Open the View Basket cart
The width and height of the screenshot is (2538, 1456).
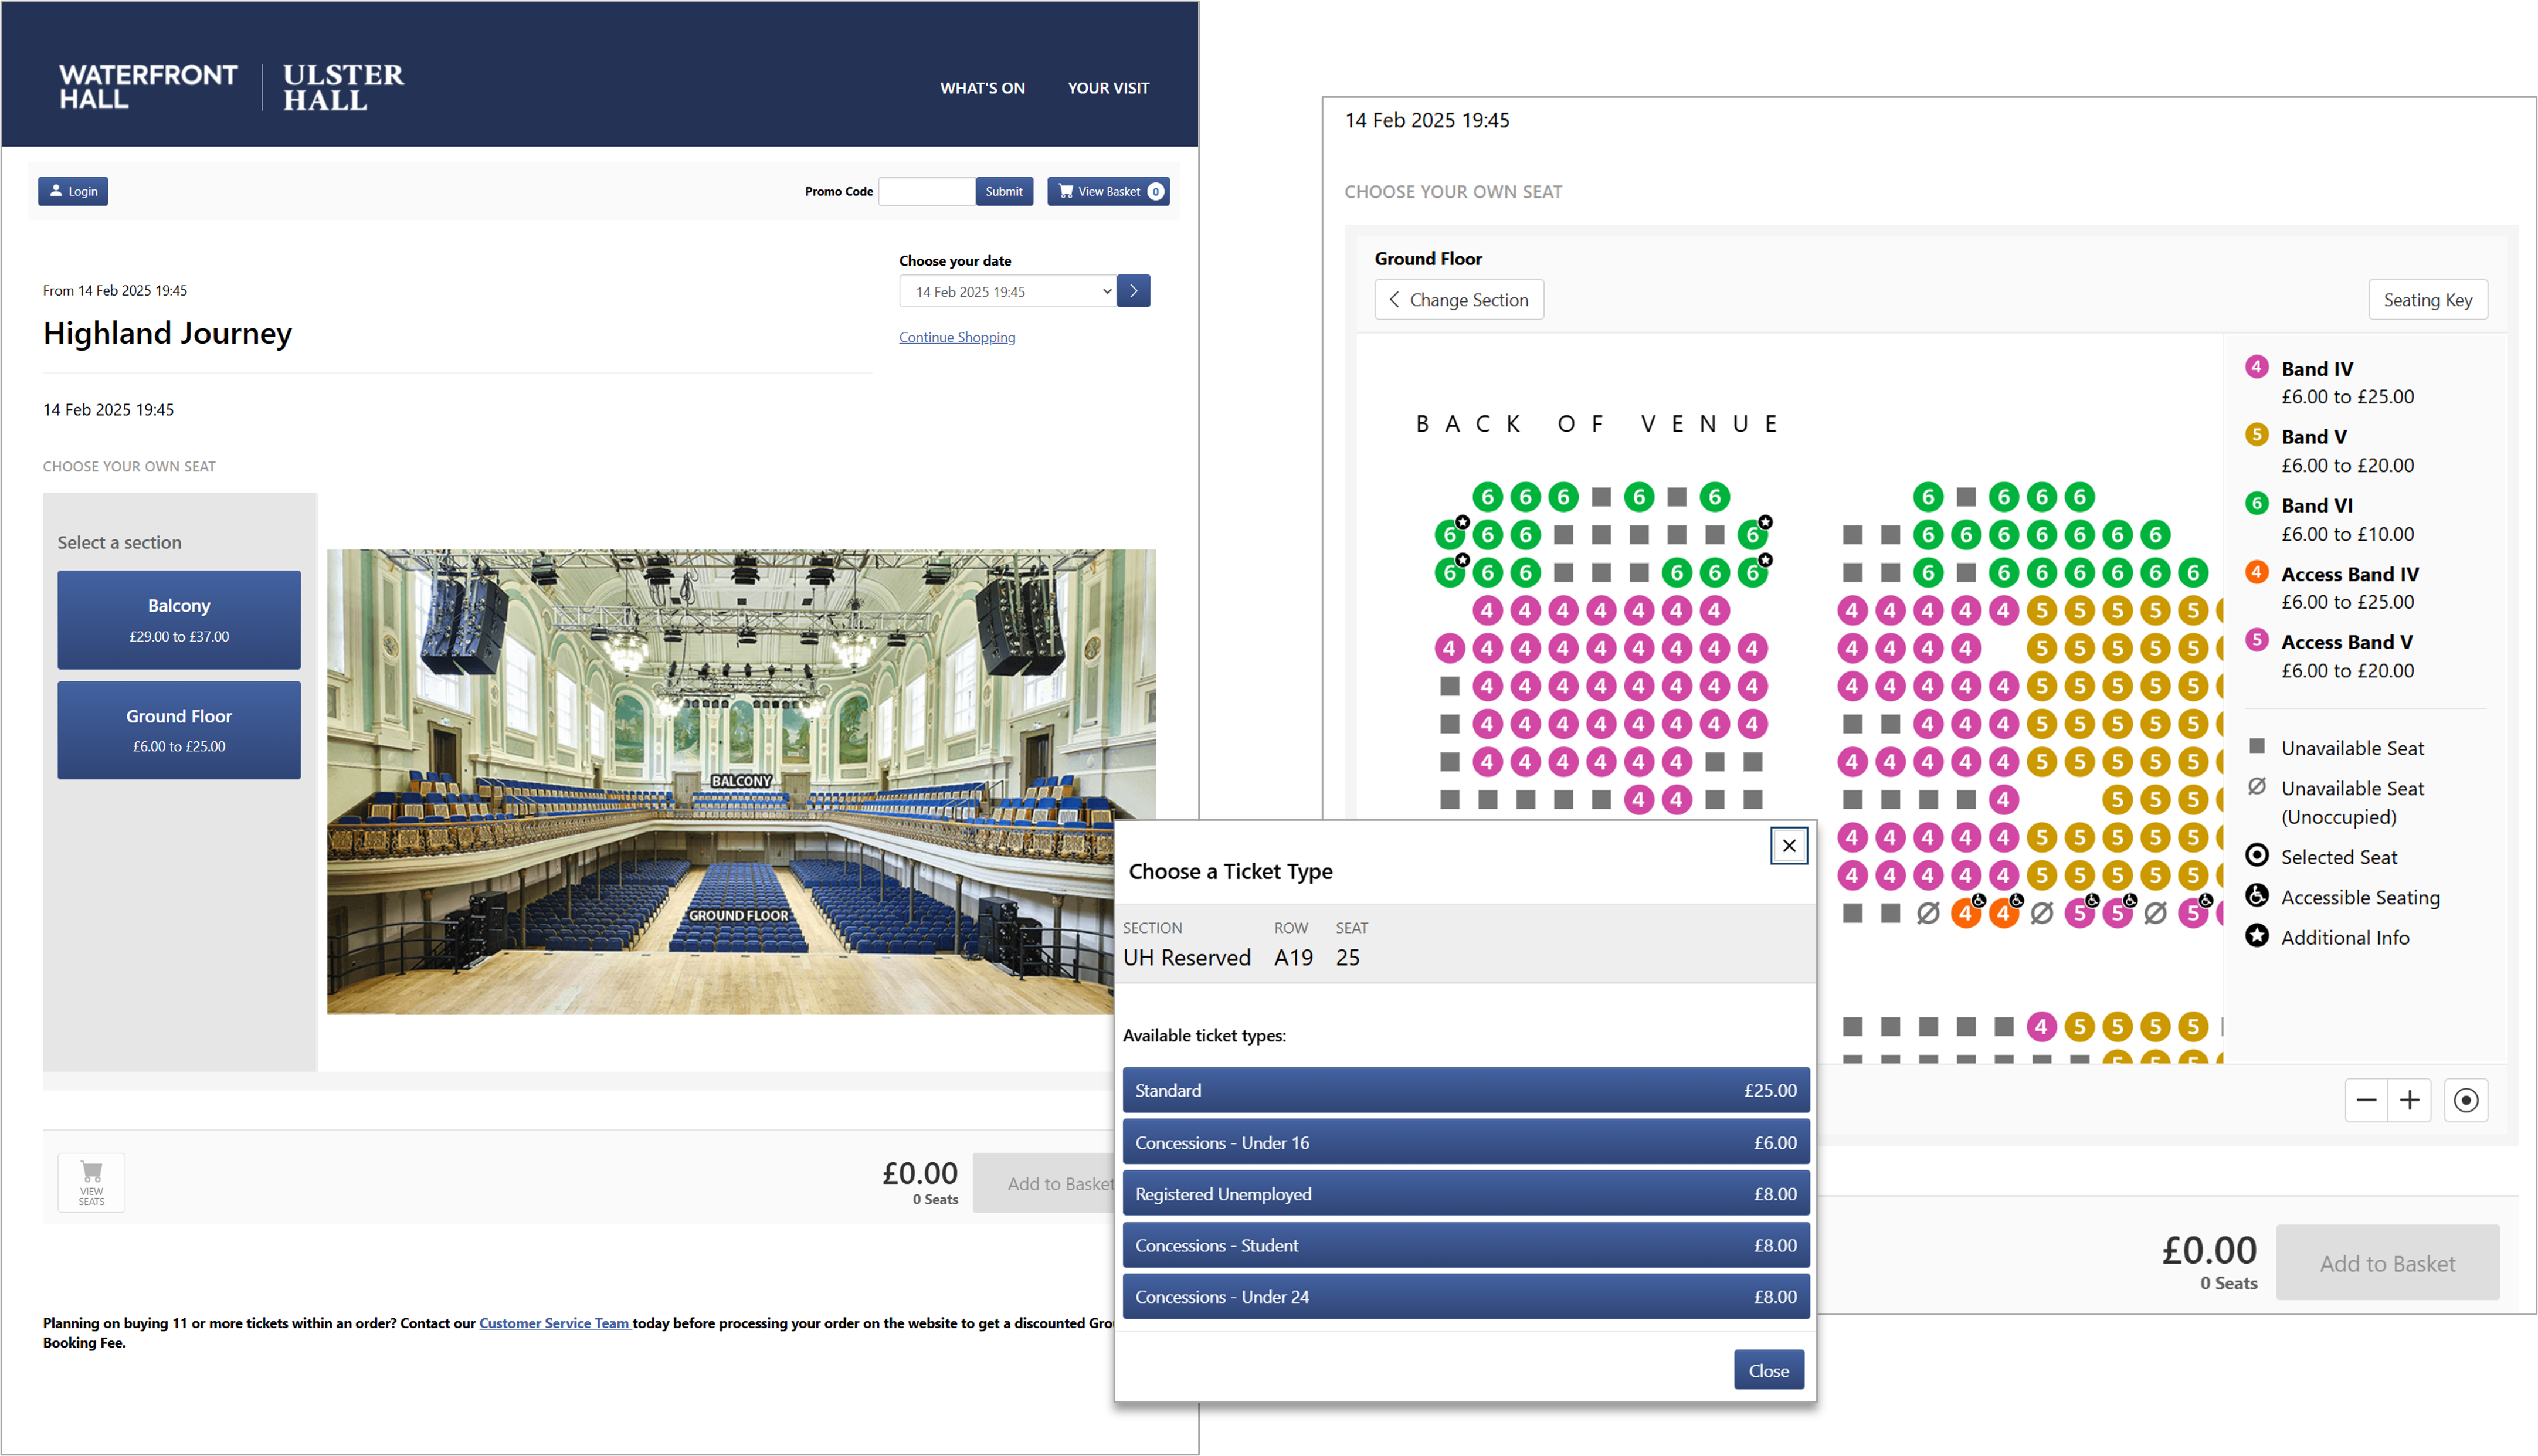1108,191
